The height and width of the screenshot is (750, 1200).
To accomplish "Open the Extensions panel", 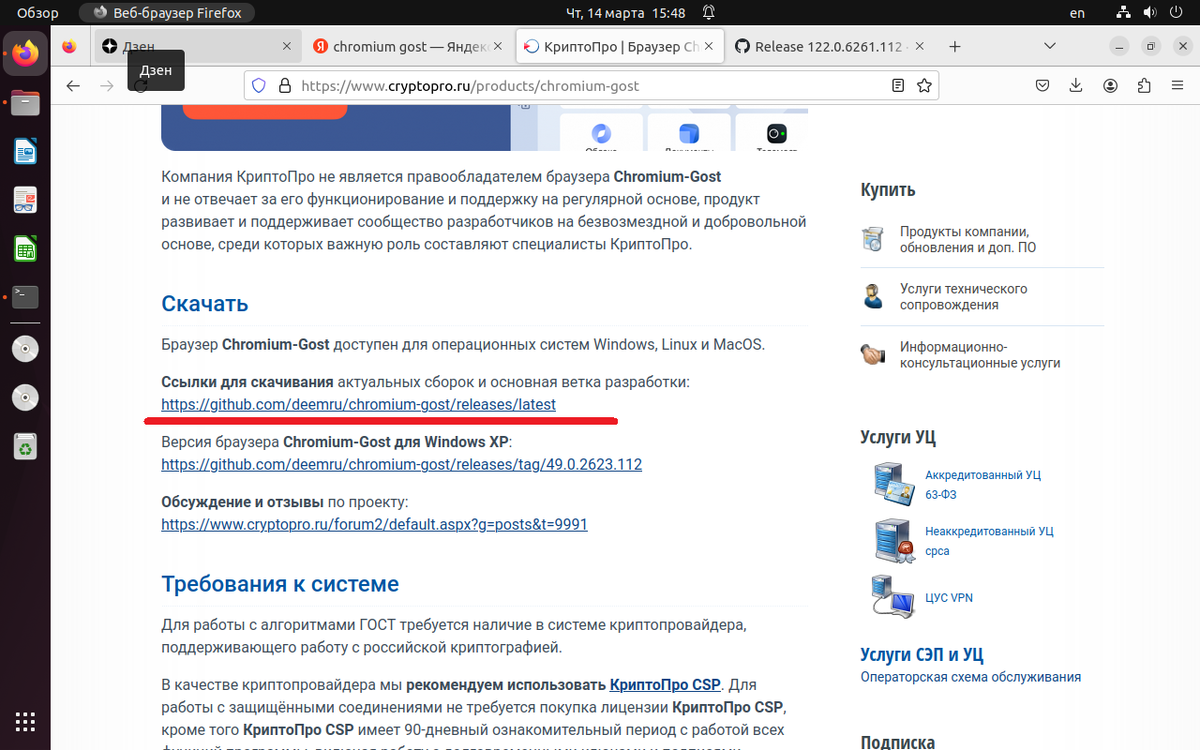I will tap(1144, 86).
